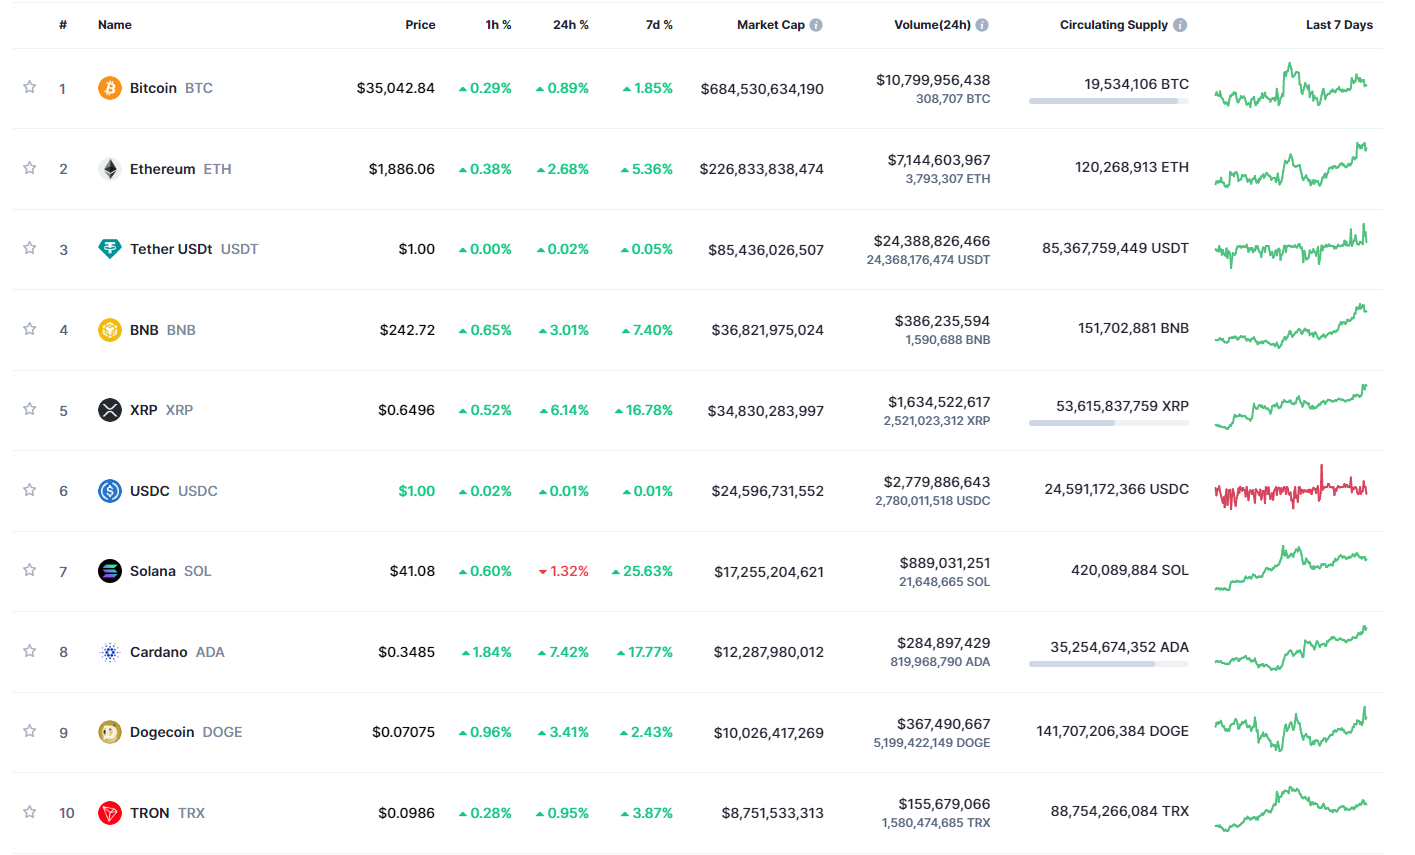Sort table by Price column
Screen dimensions: 1415x855
click(420, 25)
